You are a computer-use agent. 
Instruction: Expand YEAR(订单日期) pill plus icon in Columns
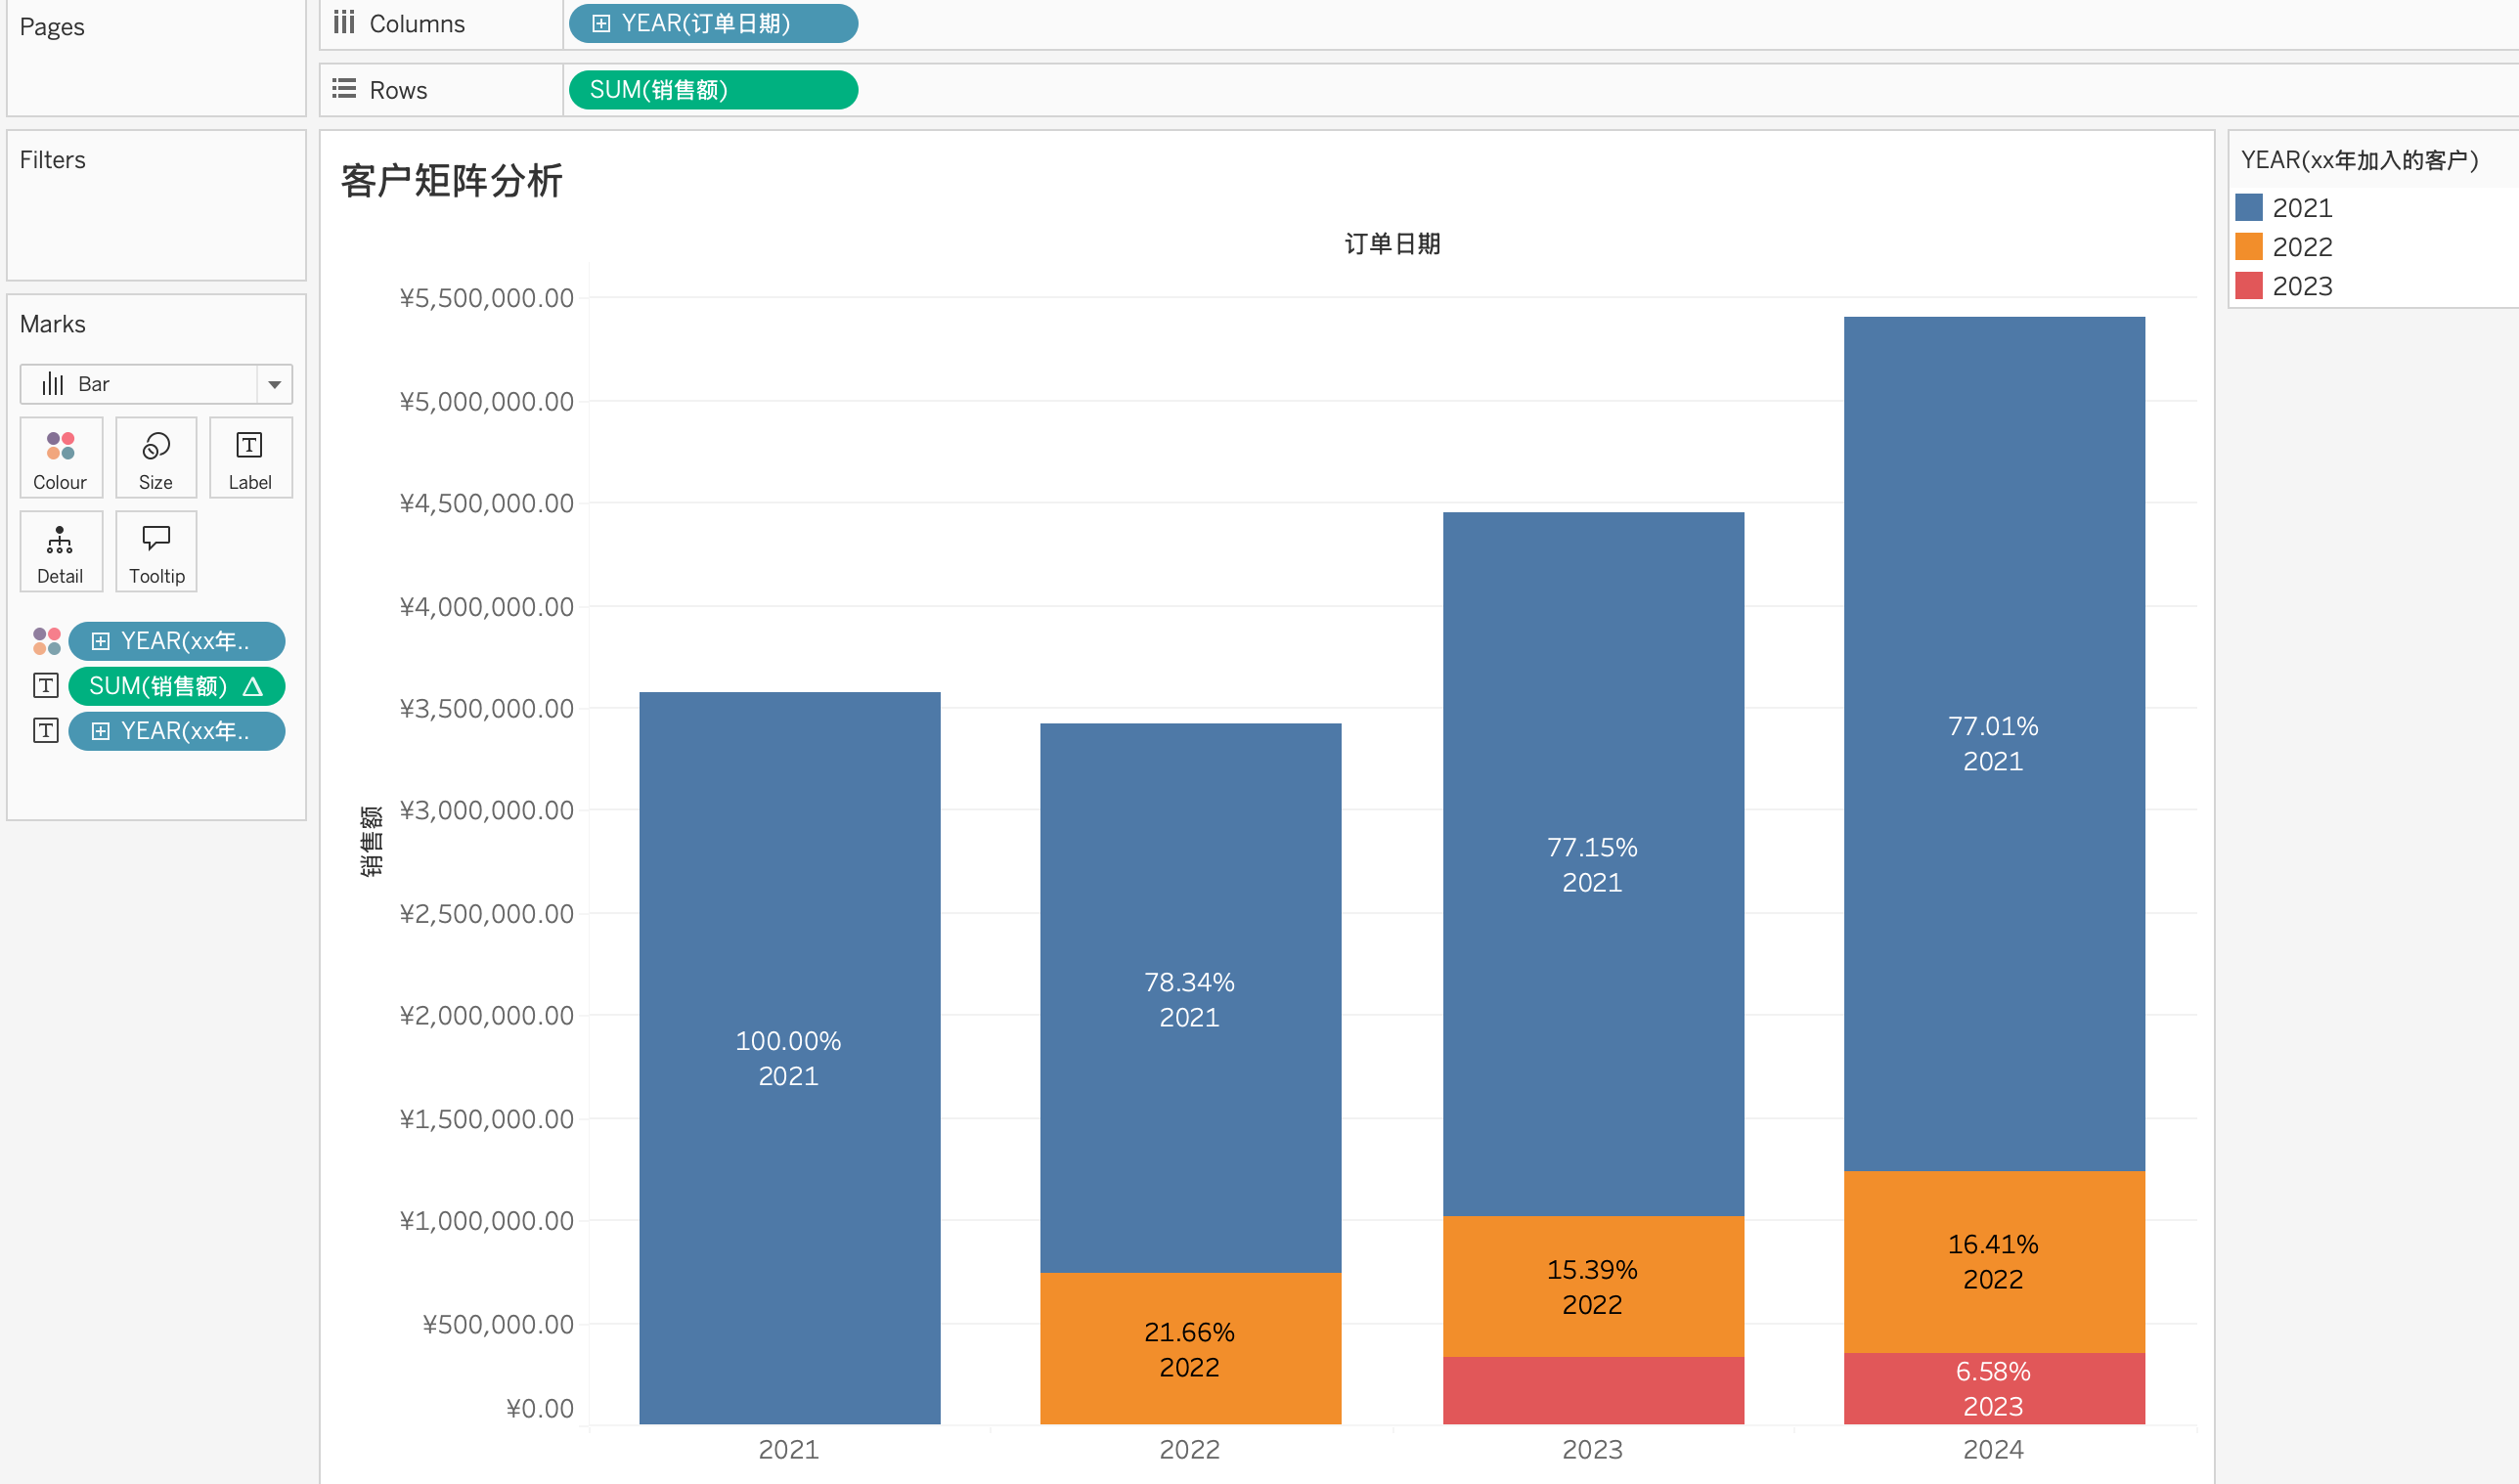click(x=600, y=24)
